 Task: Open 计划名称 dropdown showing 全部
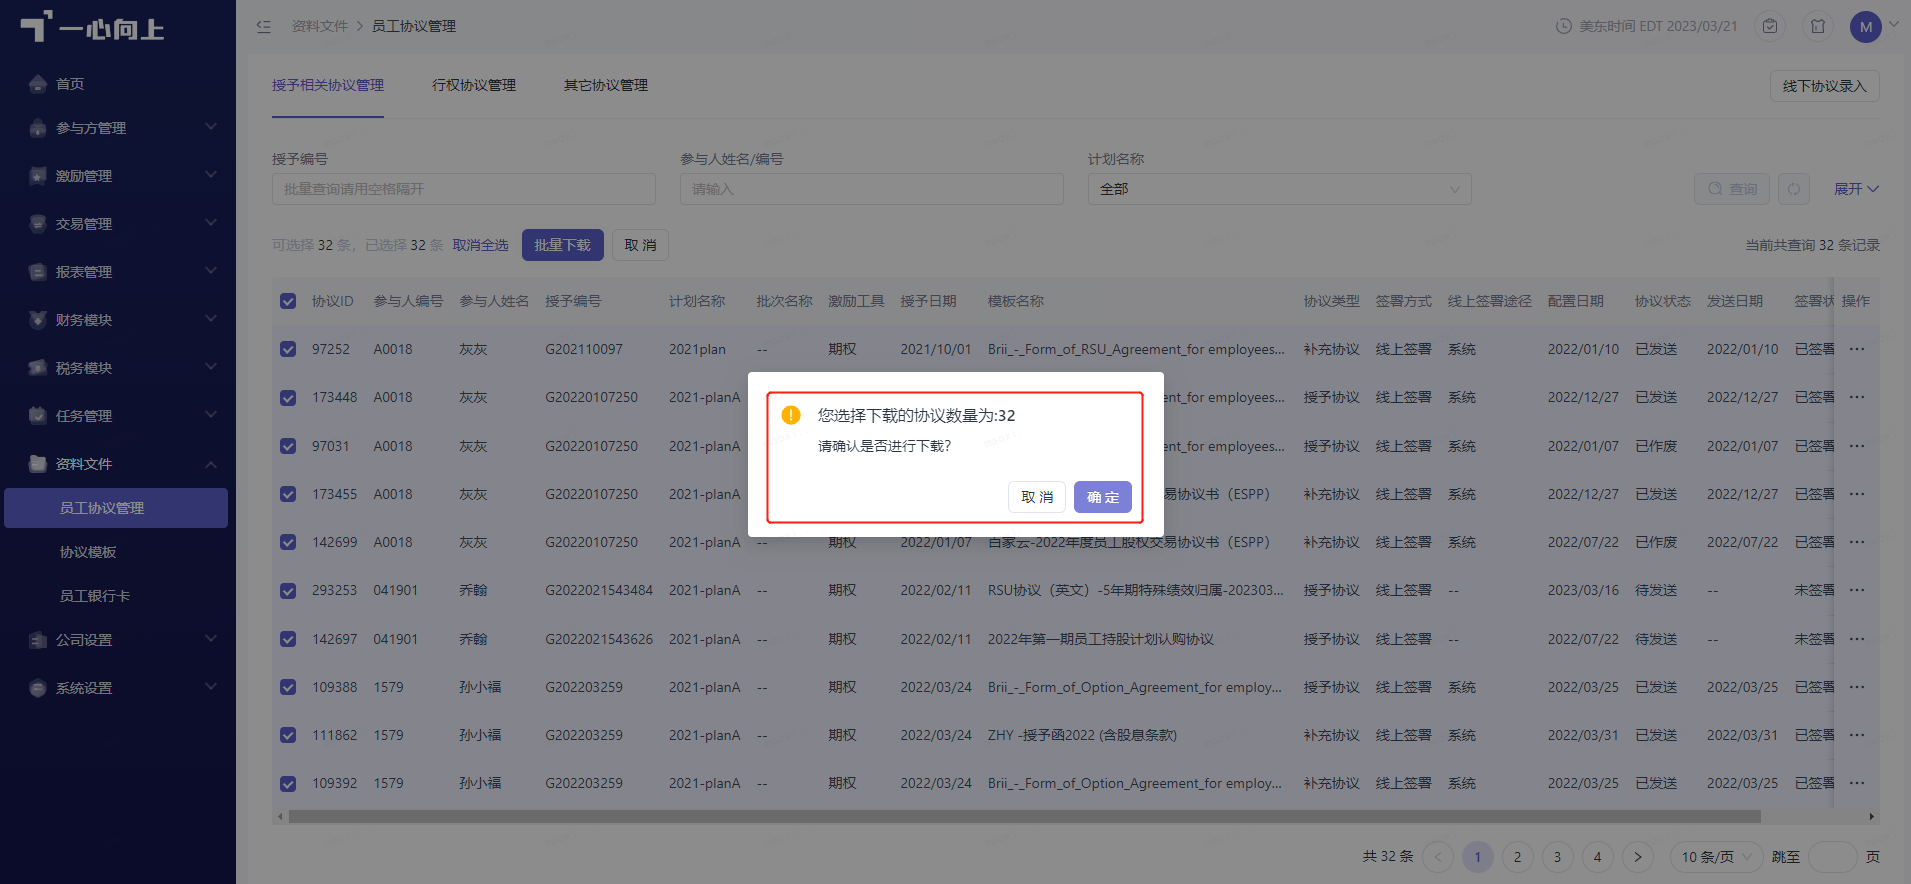point(1279,189)
